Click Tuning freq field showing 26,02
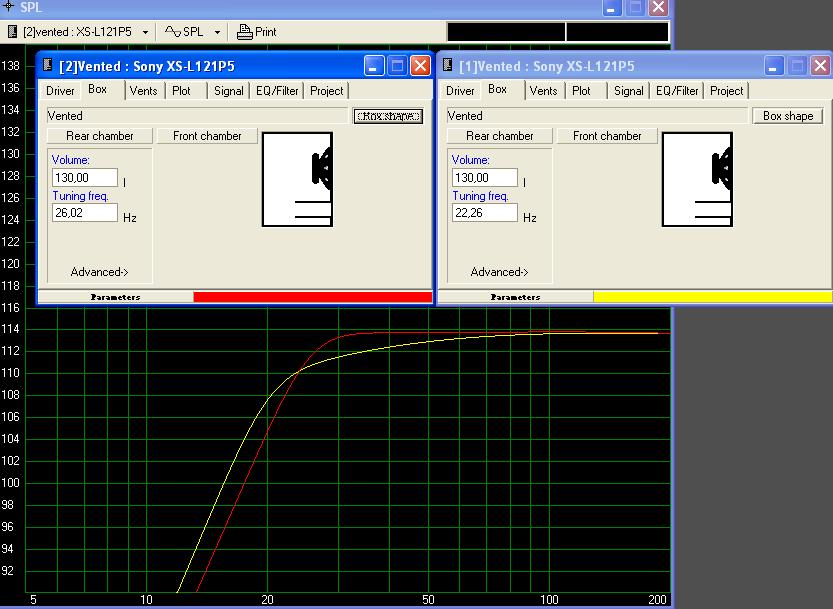Screen dimensions: 833x609 [85, 213]
